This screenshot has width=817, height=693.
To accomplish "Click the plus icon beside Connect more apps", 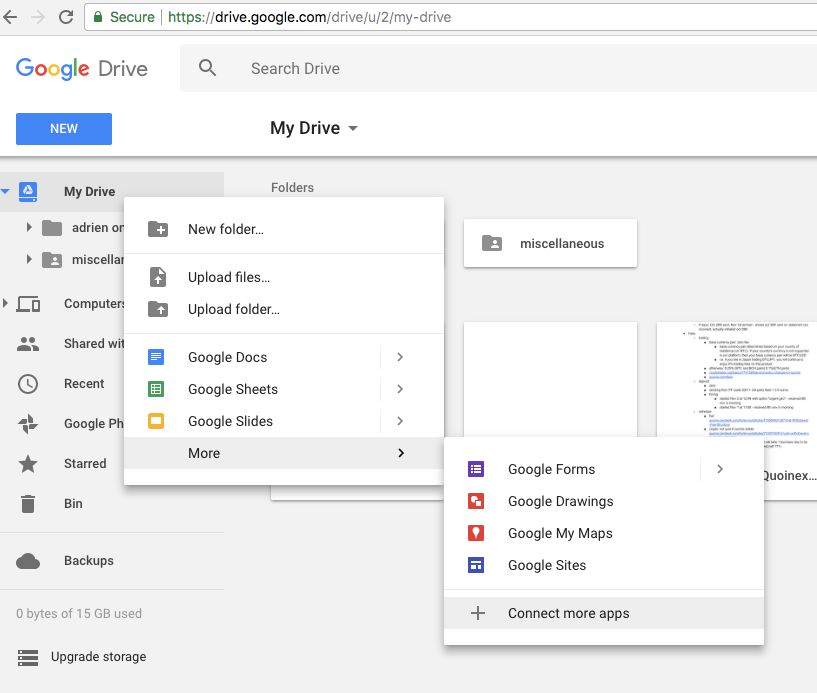I will pos(478,613).
